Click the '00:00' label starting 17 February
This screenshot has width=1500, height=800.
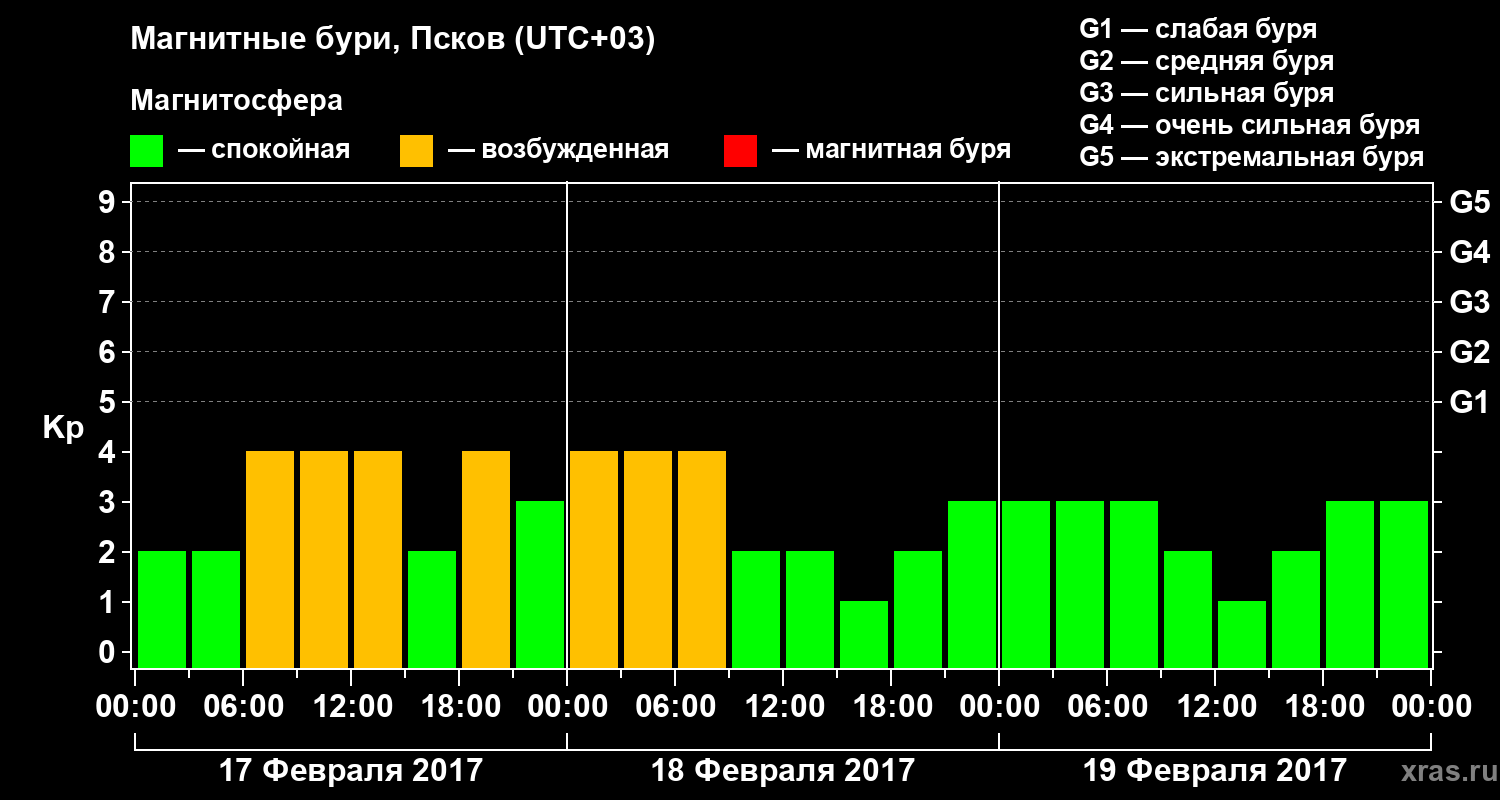pyautogui.click(x=135, y=707)
